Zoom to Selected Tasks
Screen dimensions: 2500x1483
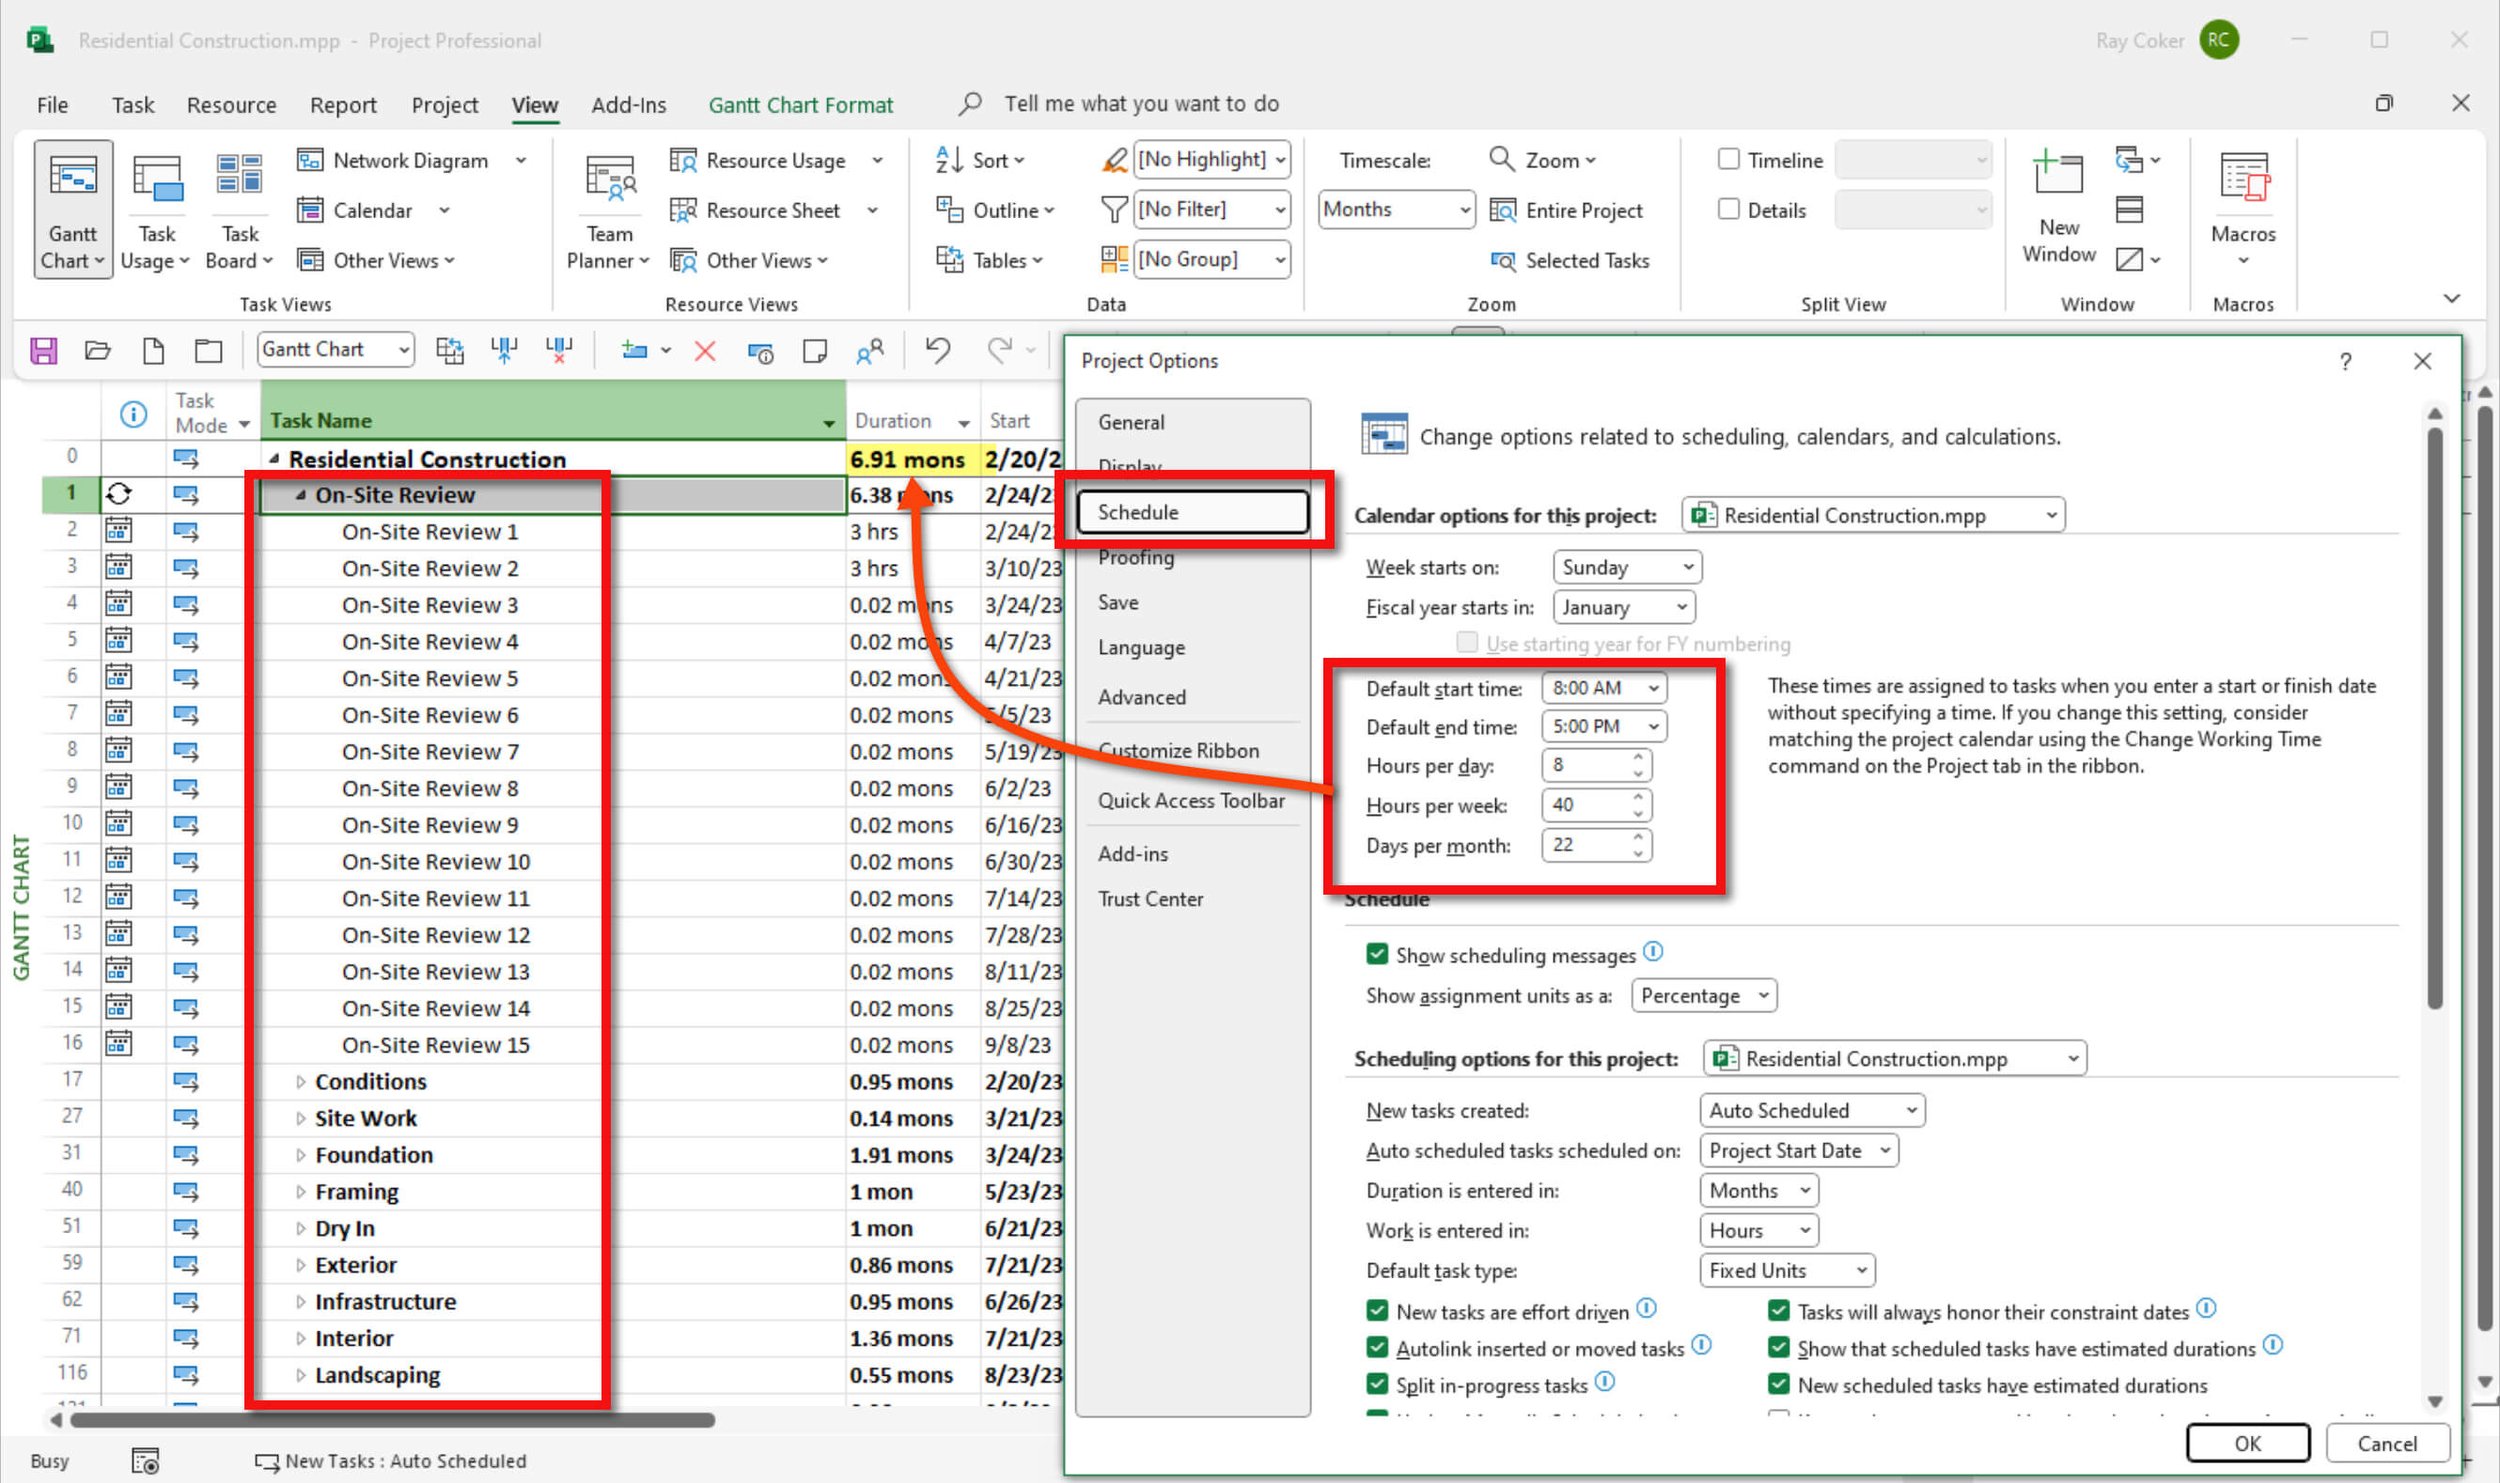[1569, 260]
